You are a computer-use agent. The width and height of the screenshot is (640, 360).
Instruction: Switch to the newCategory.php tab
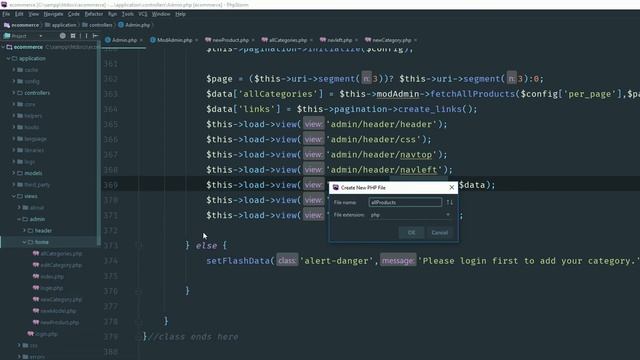coord(392,40)
